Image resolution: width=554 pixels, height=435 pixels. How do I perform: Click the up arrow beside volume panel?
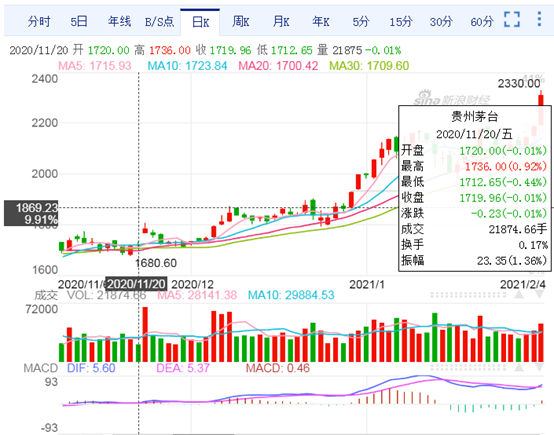pos(519,295)
